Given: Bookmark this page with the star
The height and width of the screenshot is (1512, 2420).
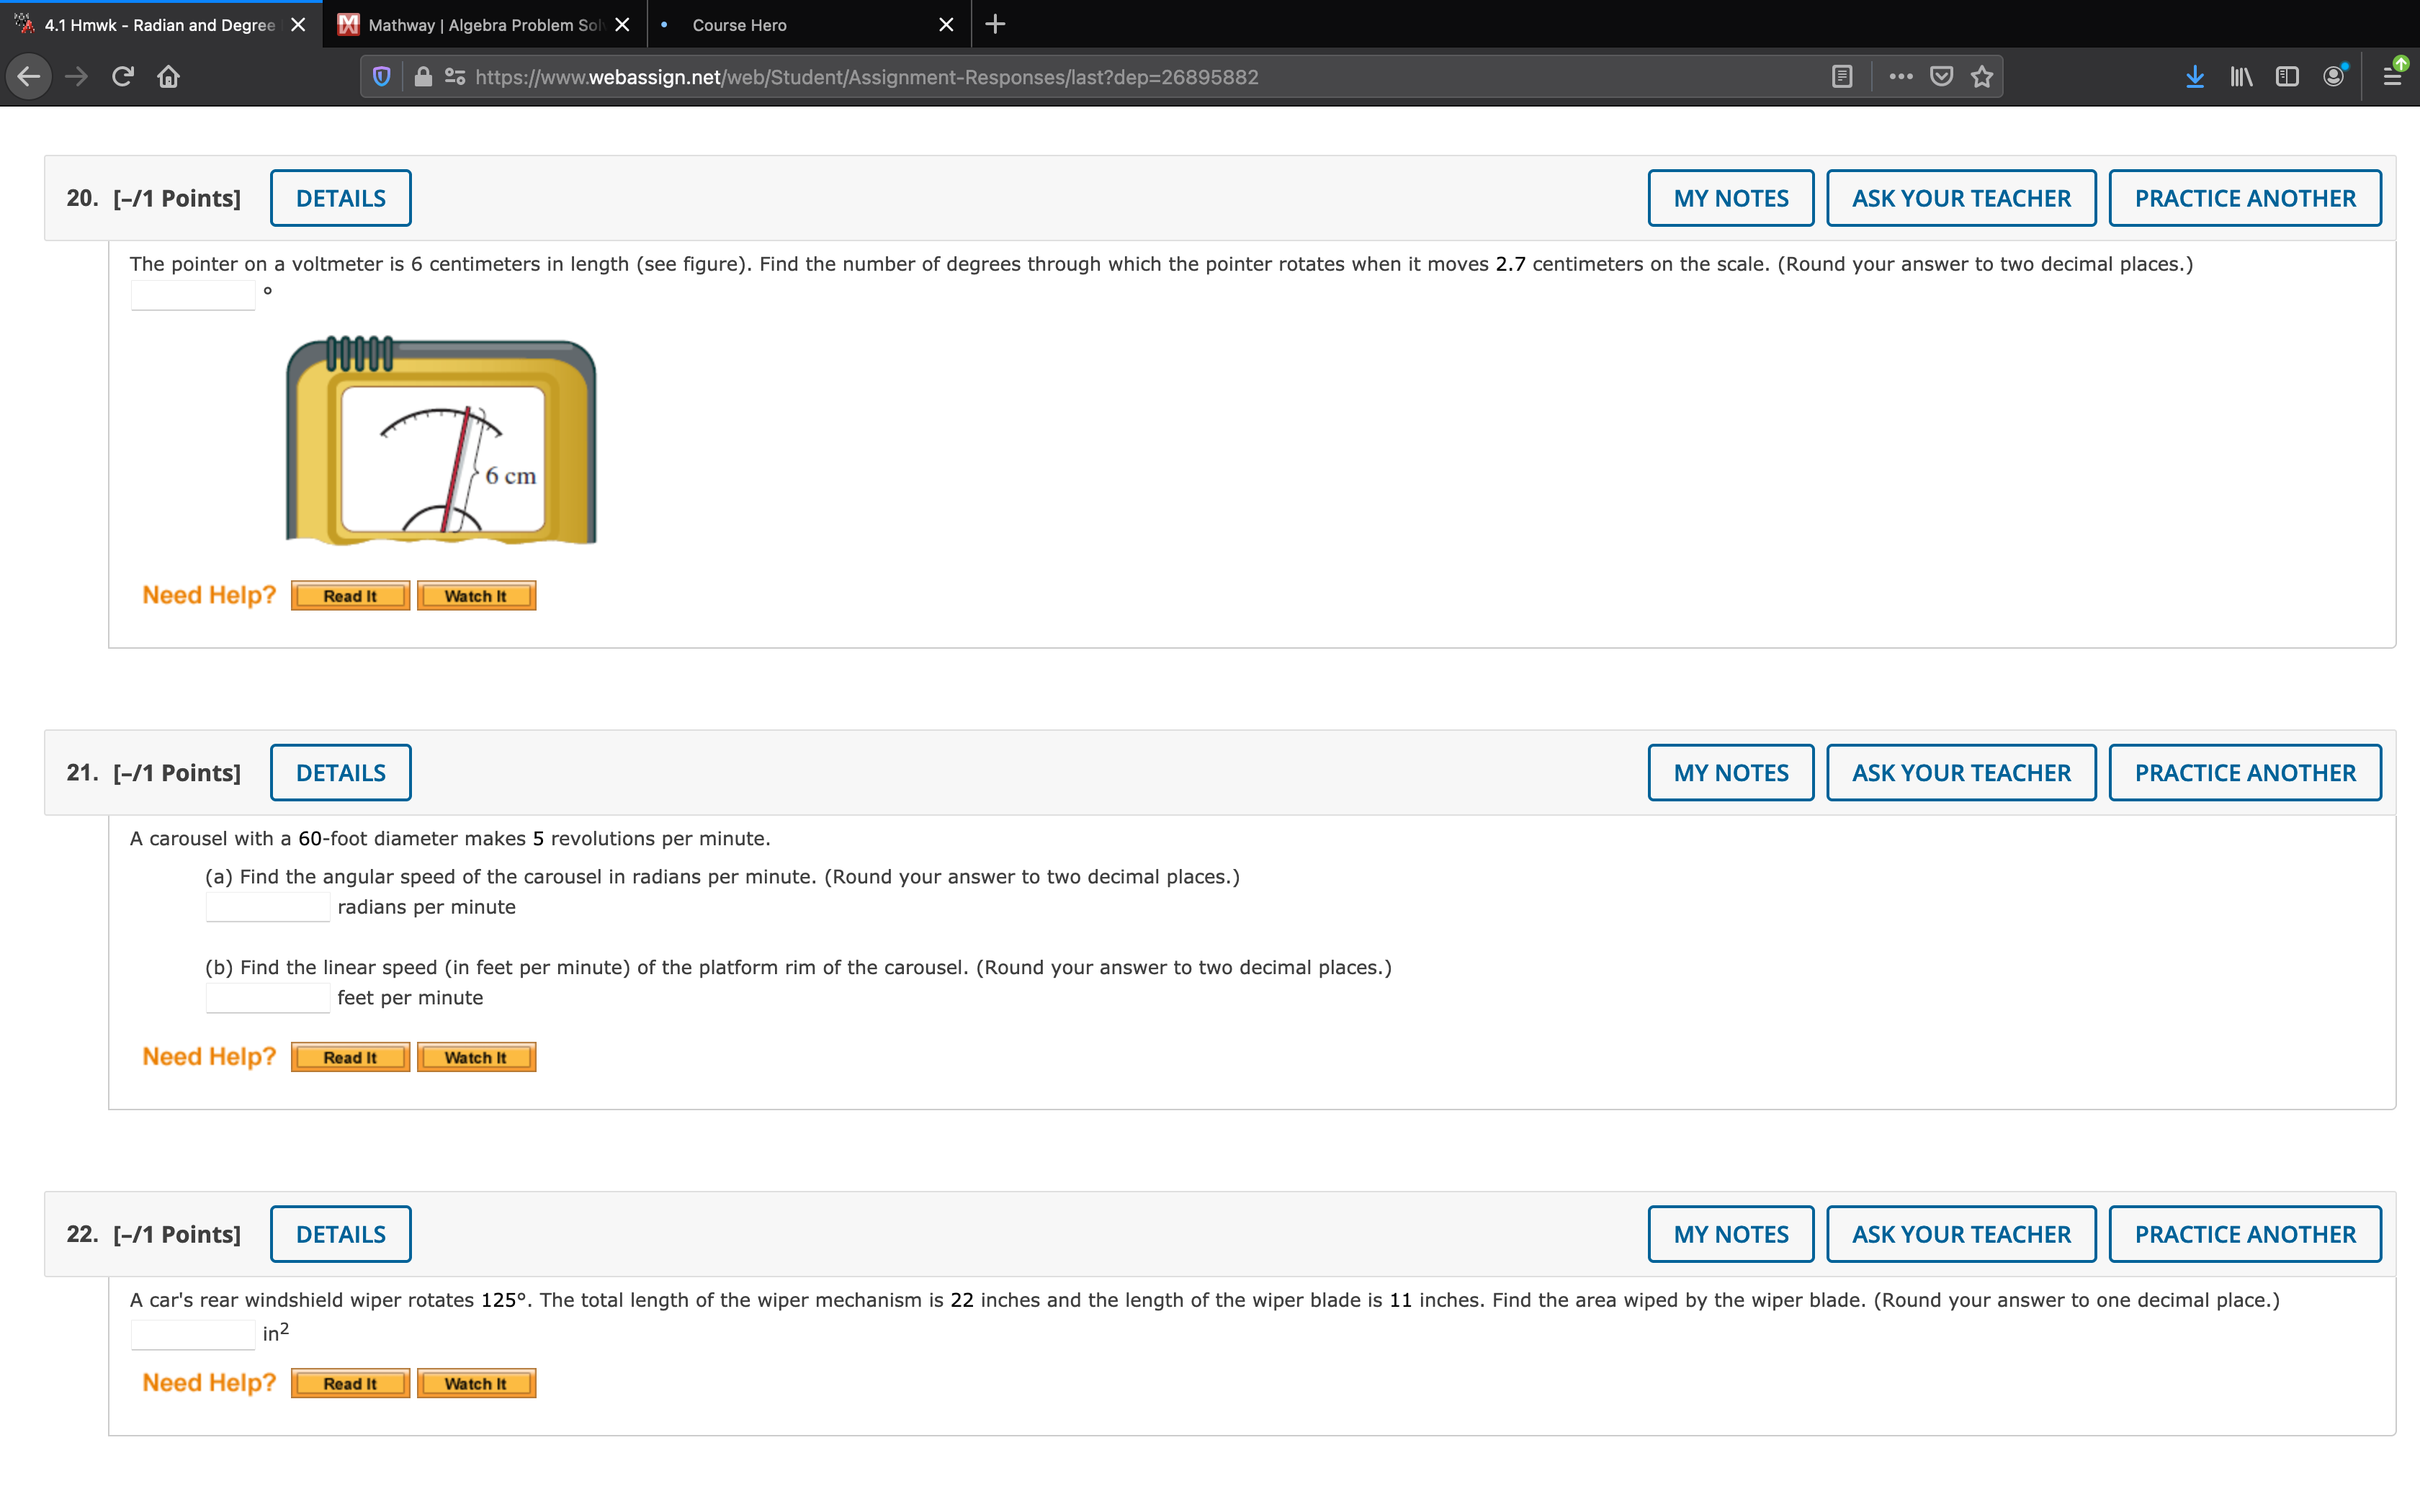Looking at the screenshot, I should point(1982,77).
